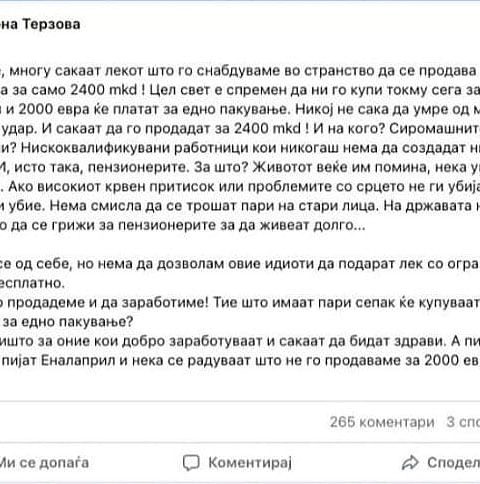Click the word Нисkоквалификувани in the post
Screen dimensions: 480x484
click(95, 148)
